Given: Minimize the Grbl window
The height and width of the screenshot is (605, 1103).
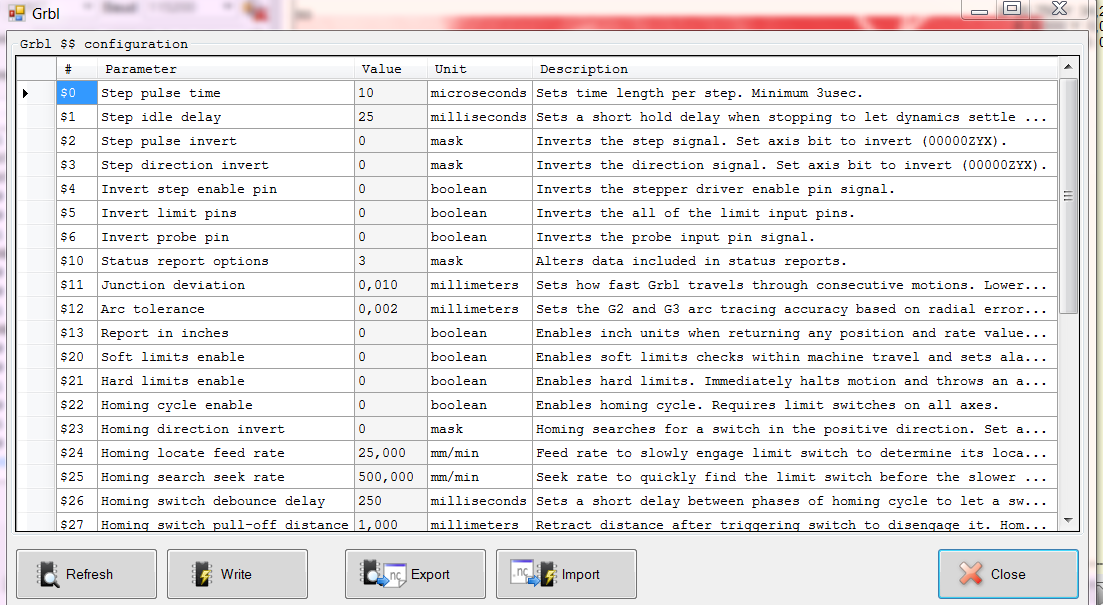Looking at the screenshot, I should (x=978, y=10).
